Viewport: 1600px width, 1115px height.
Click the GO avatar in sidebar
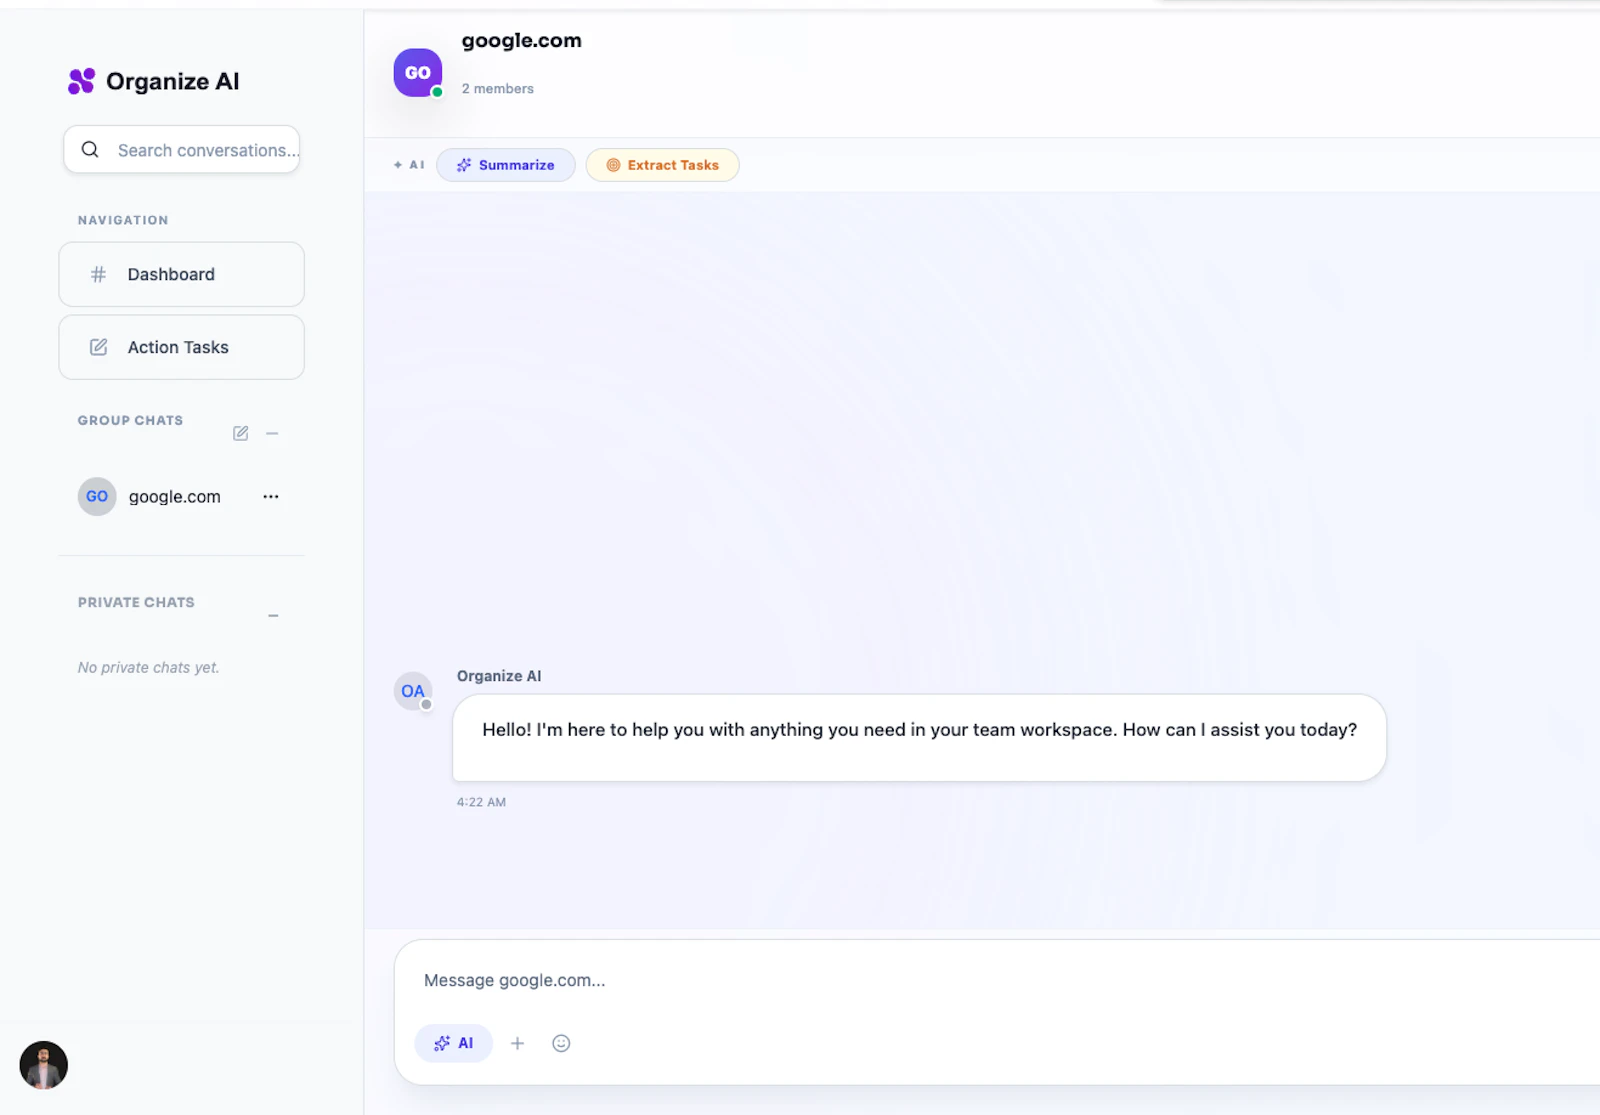pos(97,496)
